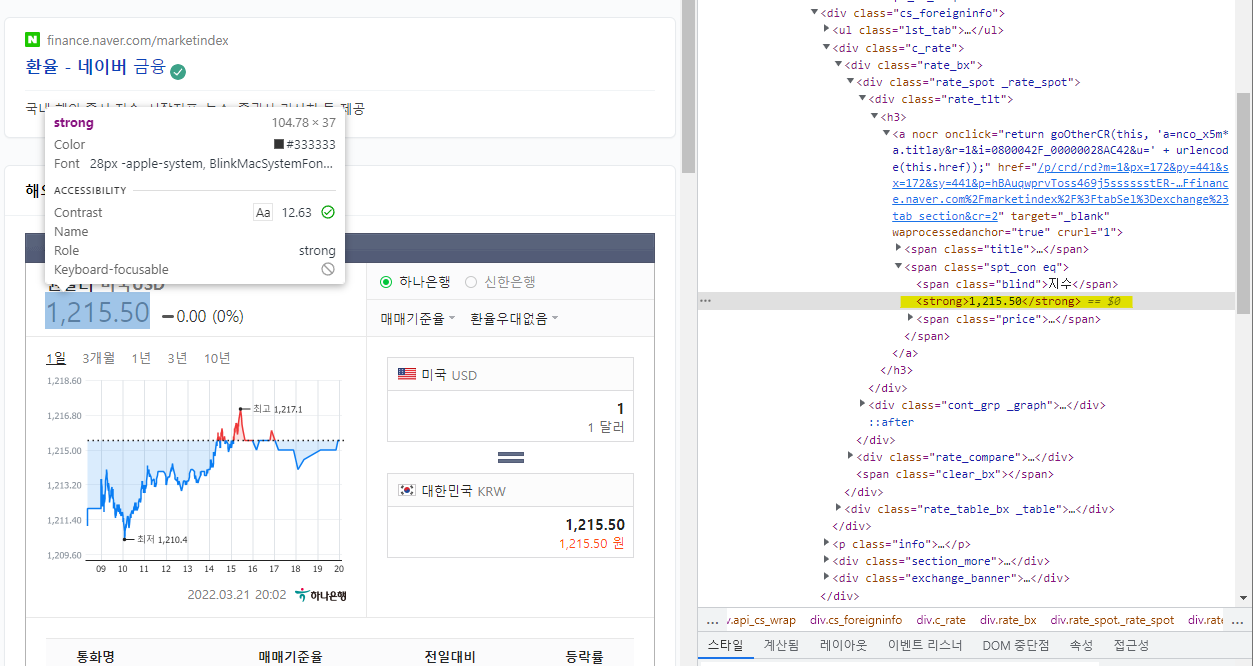Click the South Korea flag icon

pos(407,490)
